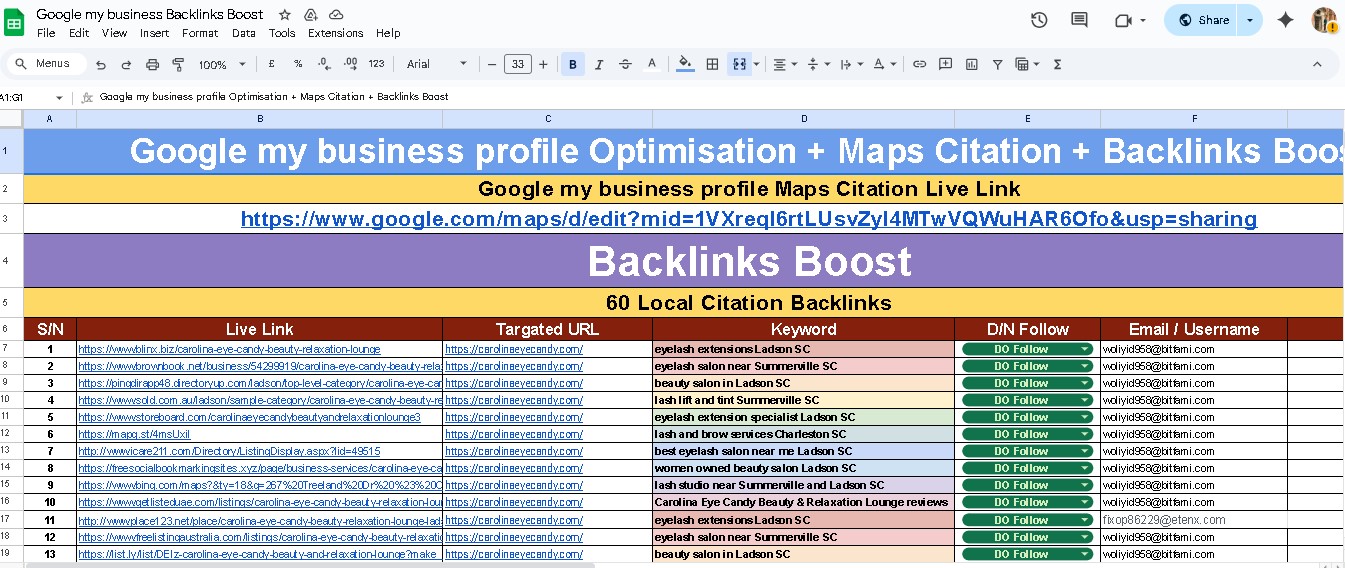Toggle italic formatting
This screenshot has width=1345, height=568.
point(599,64)
